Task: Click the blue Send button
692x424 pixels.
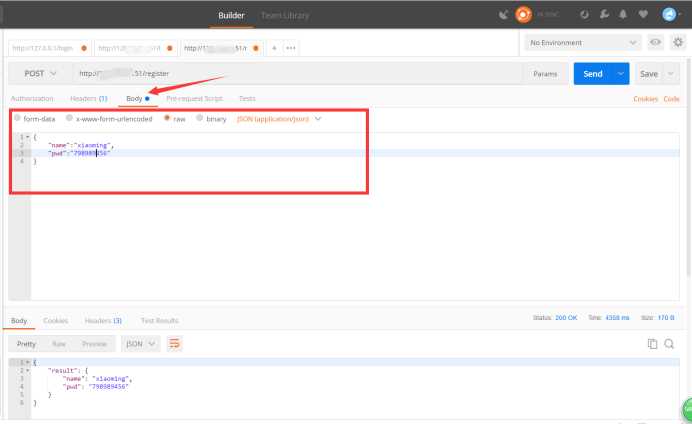Action: [x=593, y=74]
